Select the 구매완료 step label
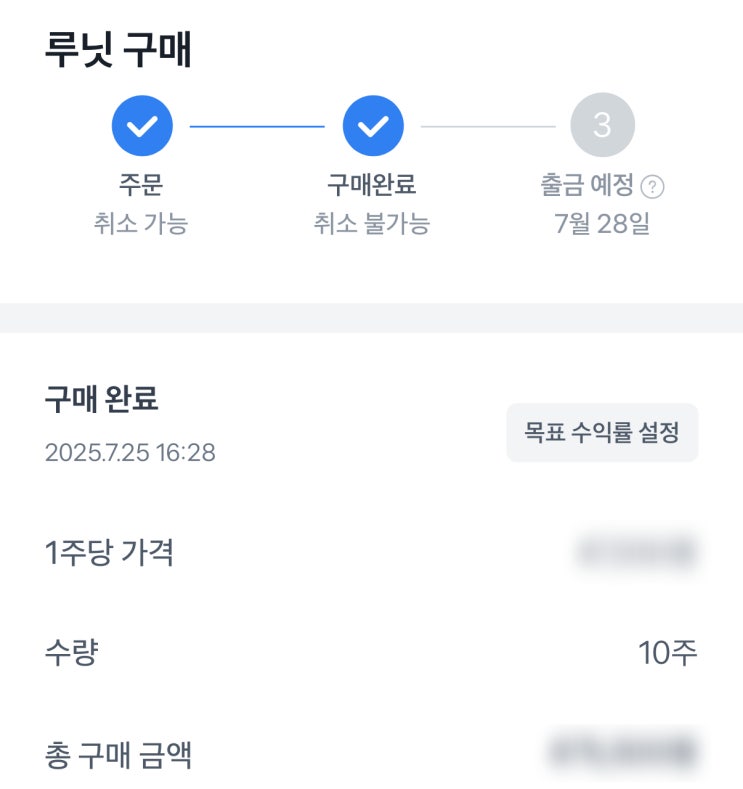Screen dimensions: 743x789 click(372, 185)
